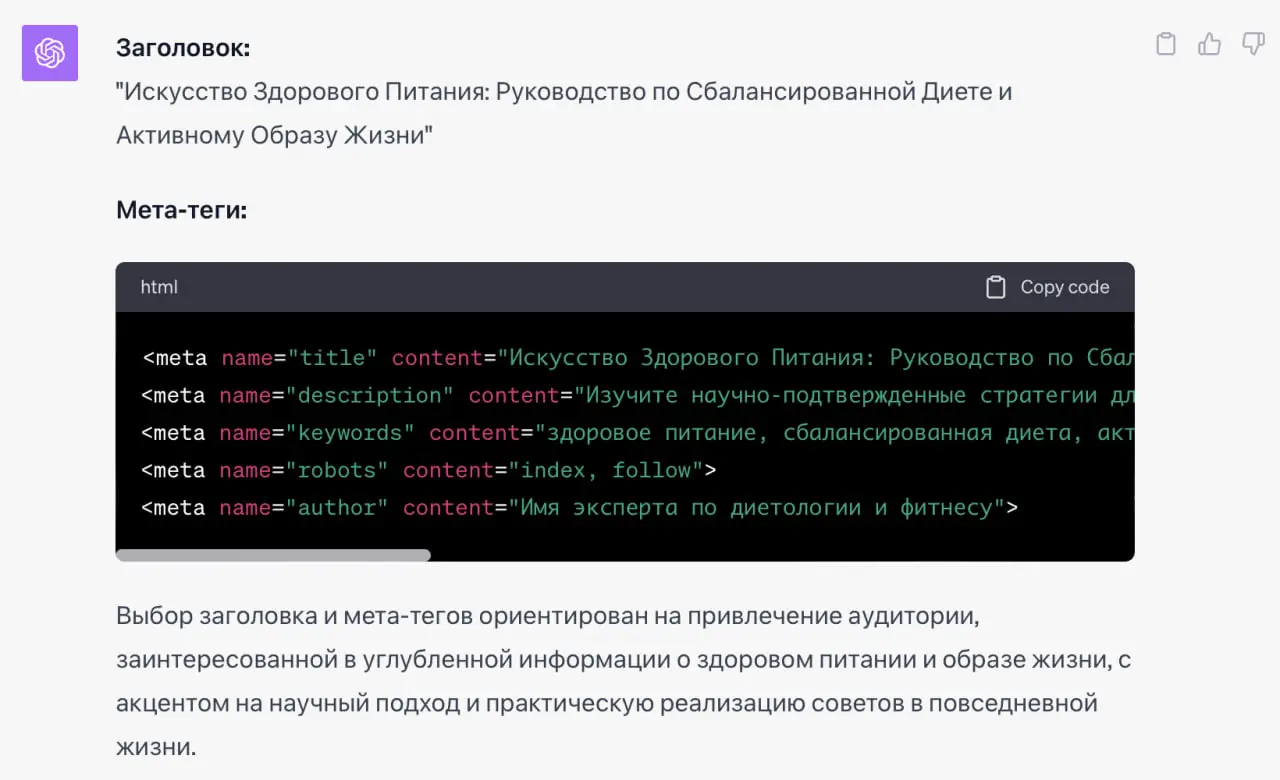
Task: Click the 'Заголовок:' heading
Action: [x=183, y=47]
